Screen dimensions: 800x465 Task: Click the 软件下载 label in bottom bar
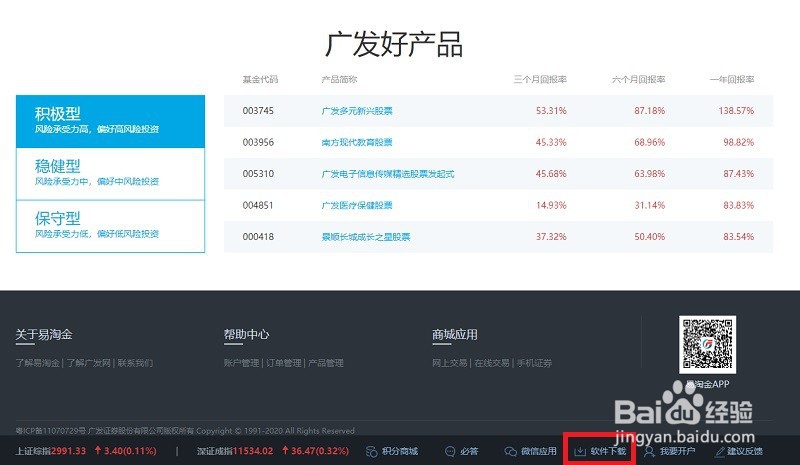(608, 452)
